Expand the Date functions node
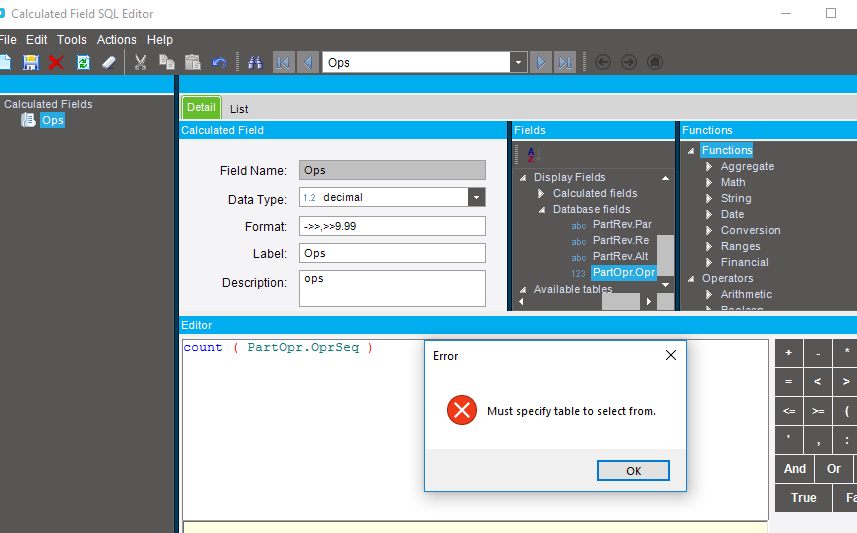The height and width of the screenshot is (533, 857). [x=709, y=214]
